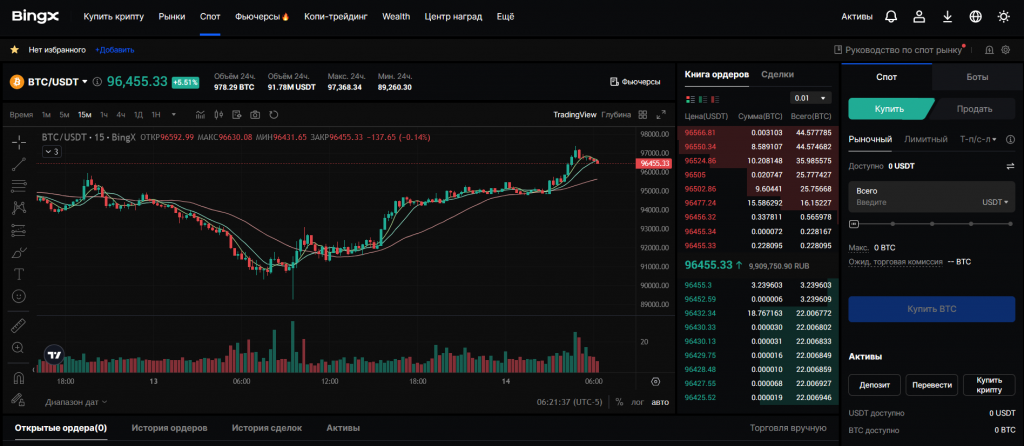
Task: Reset the chart with refresh icon
Action: point(274,115)
